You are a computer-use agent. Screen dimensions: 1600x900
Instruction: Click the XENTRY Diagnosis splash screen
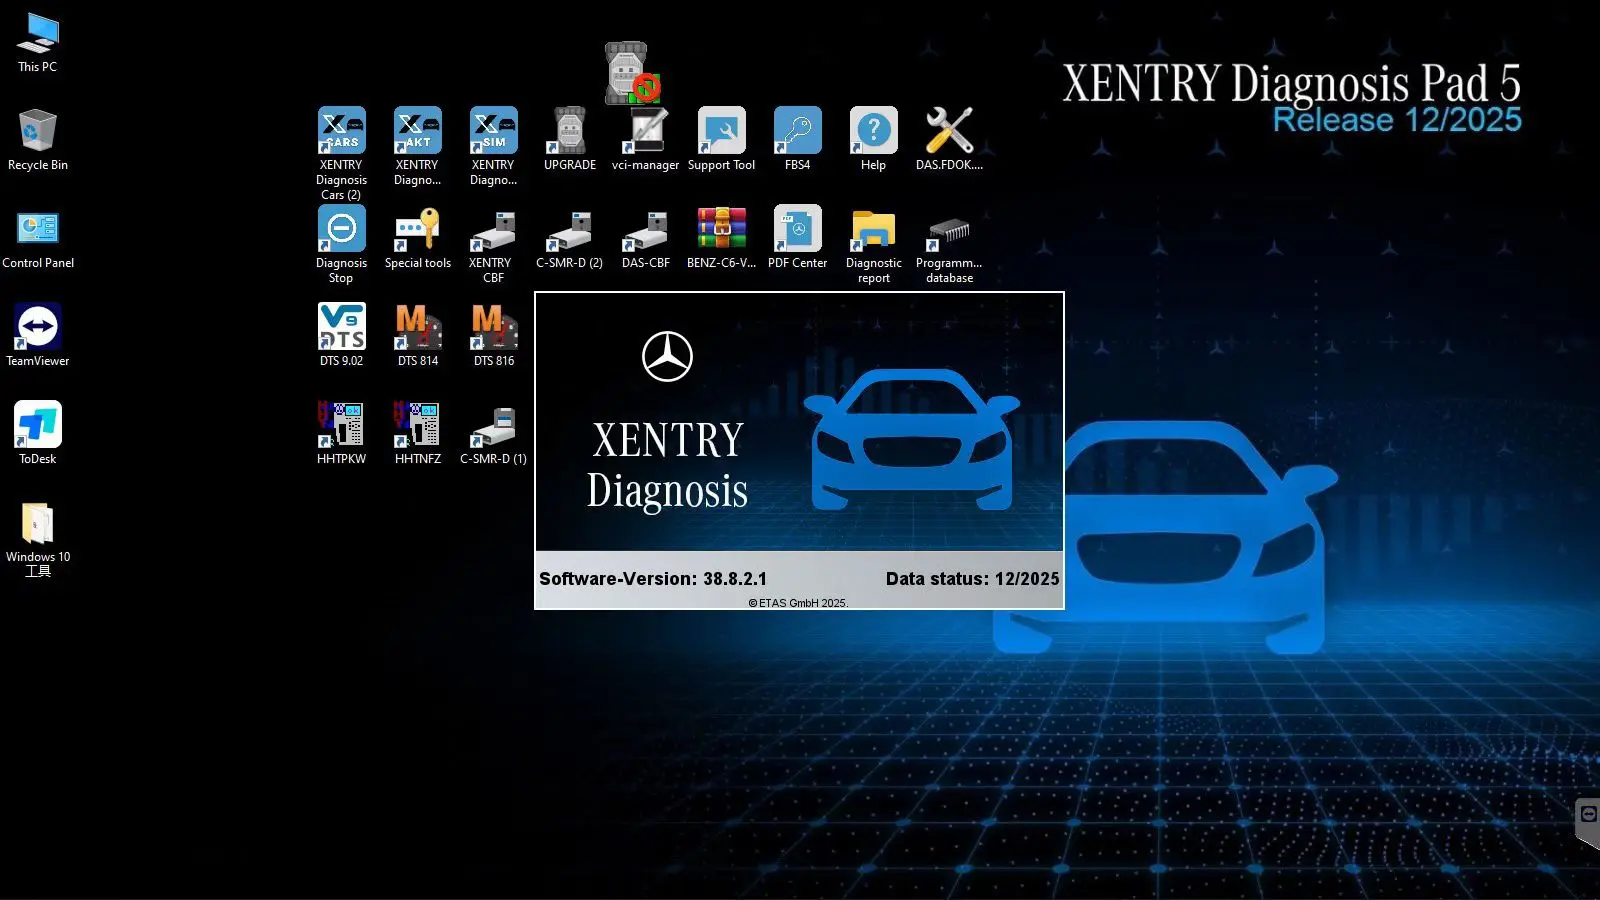(x=799, y=450)
